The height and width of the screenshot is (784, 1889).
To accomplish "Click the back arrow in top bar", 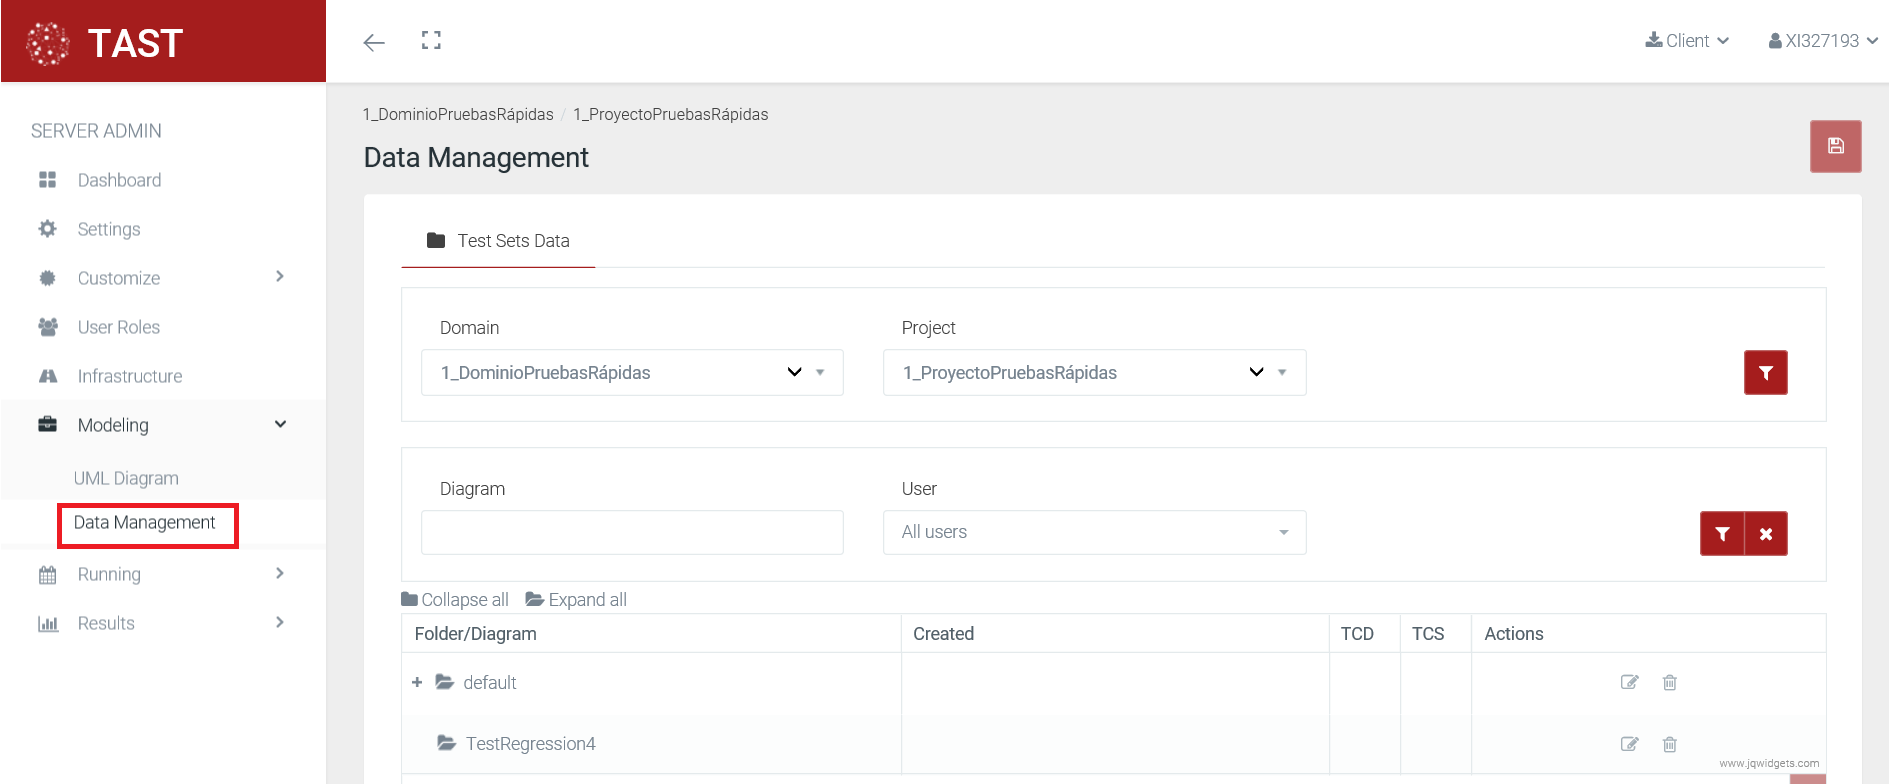I will (x=374, y=42).
